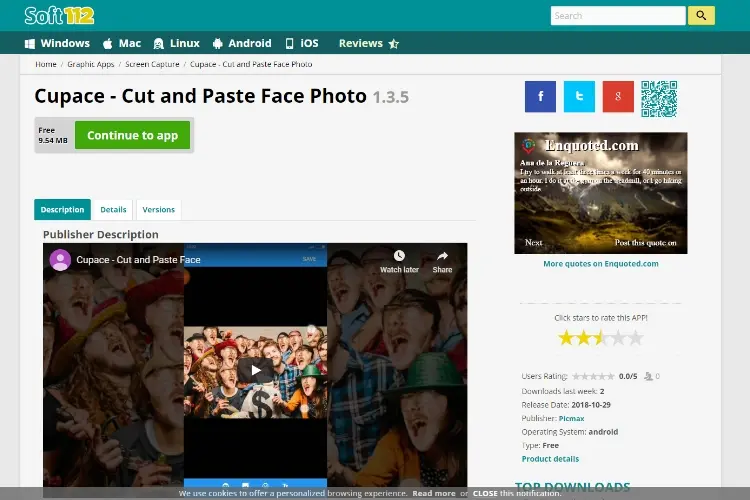Image resolution: width=750 pixels, height=500 pixels.
Task: Share on Twitter icon
Action: tap(579, 97)
